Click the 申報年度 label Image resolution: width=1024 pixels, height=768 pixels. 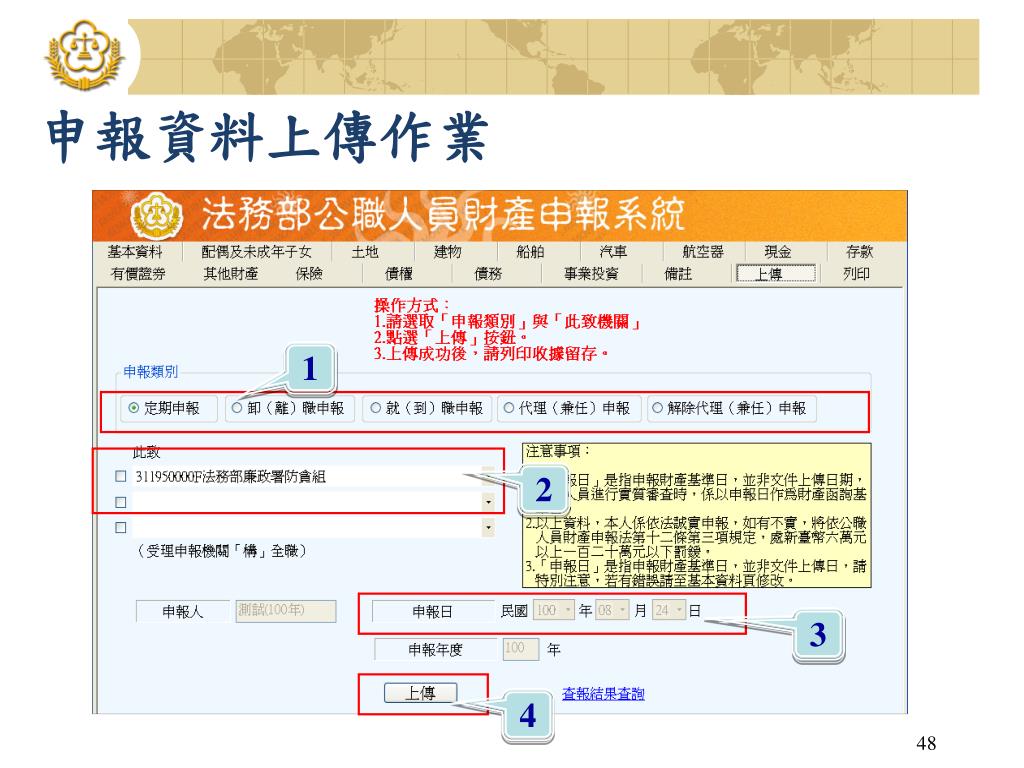[x=436, y=649]
